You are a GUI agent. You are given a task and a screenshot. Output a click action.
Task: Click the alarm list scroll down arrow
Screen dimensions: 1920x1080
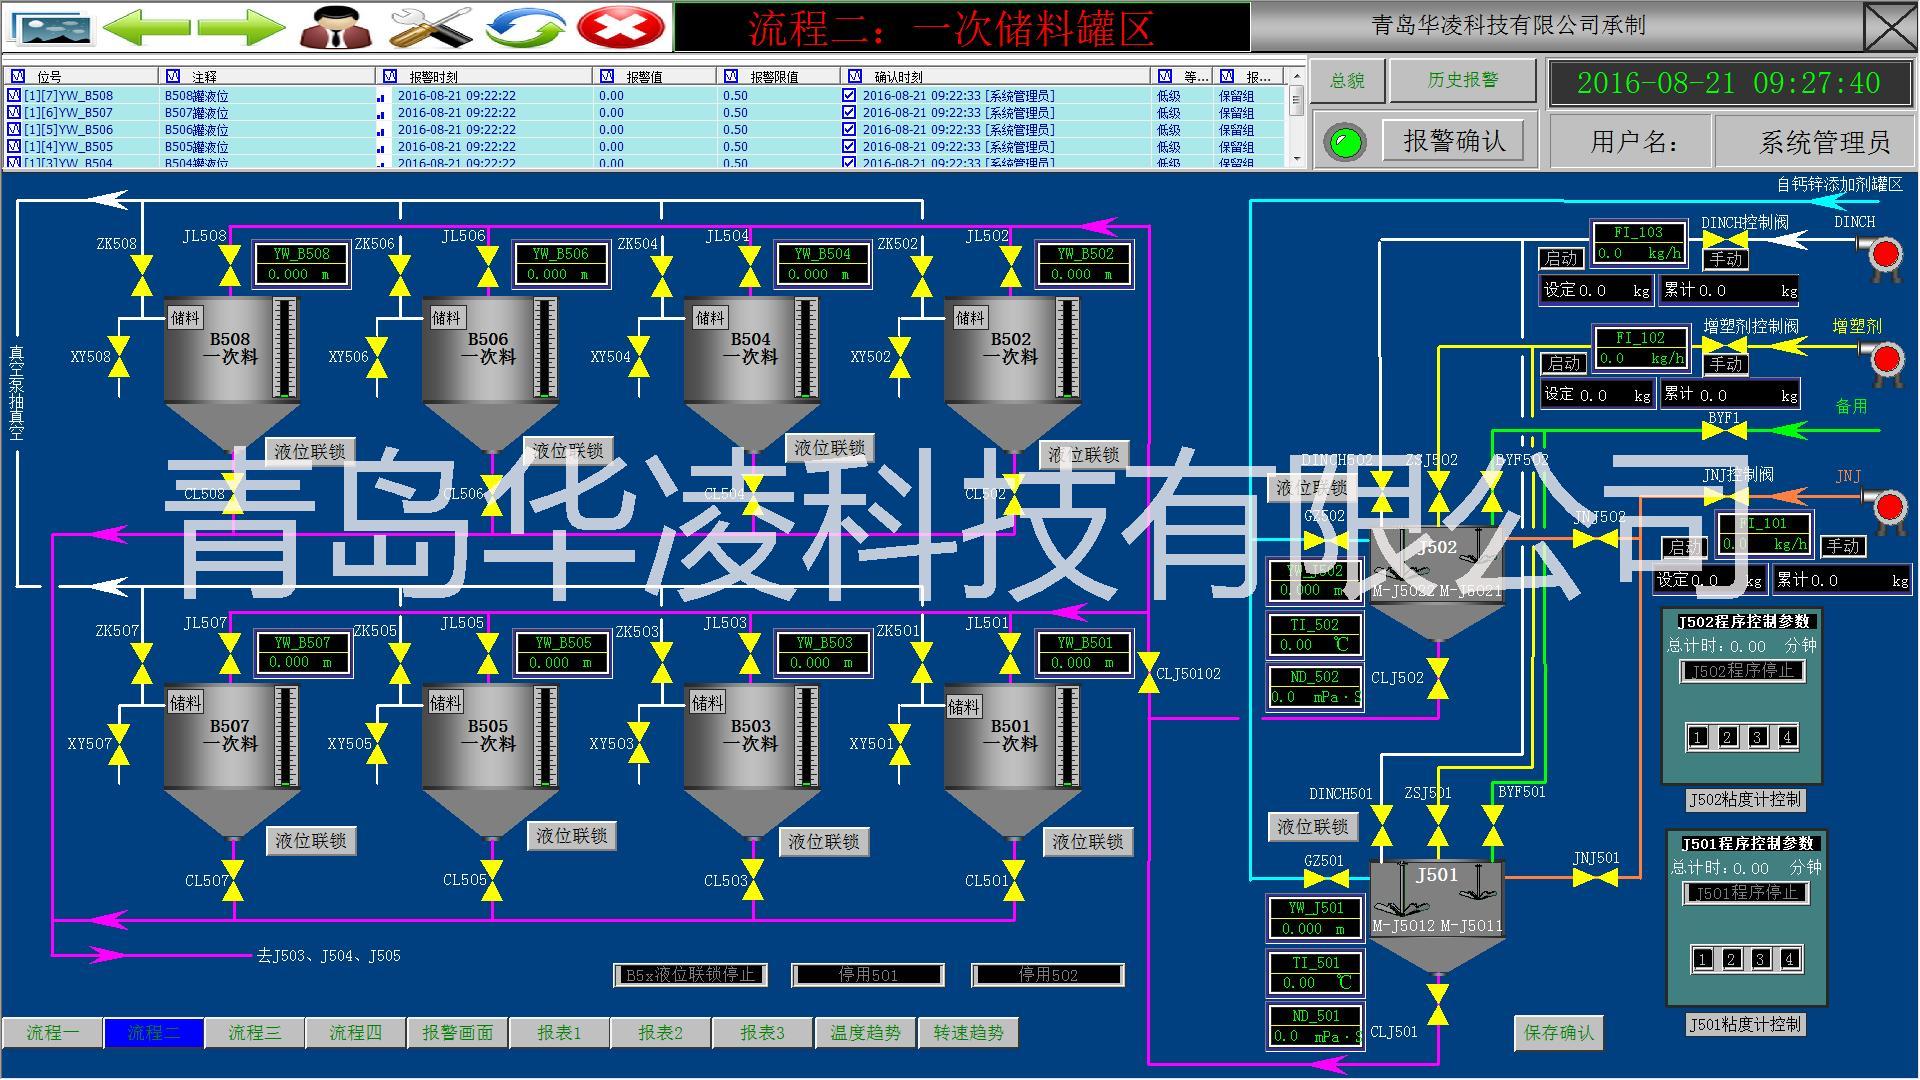point(1296,158)
